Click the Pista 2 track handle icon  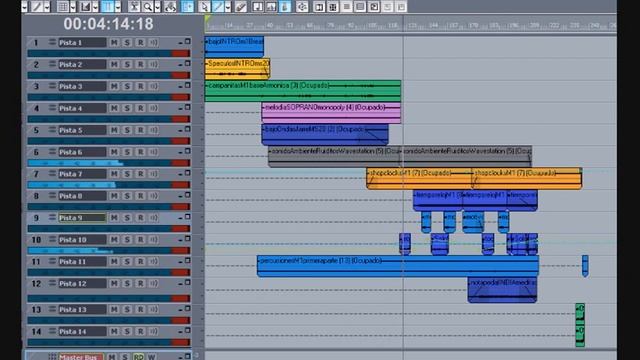point(52,64)
